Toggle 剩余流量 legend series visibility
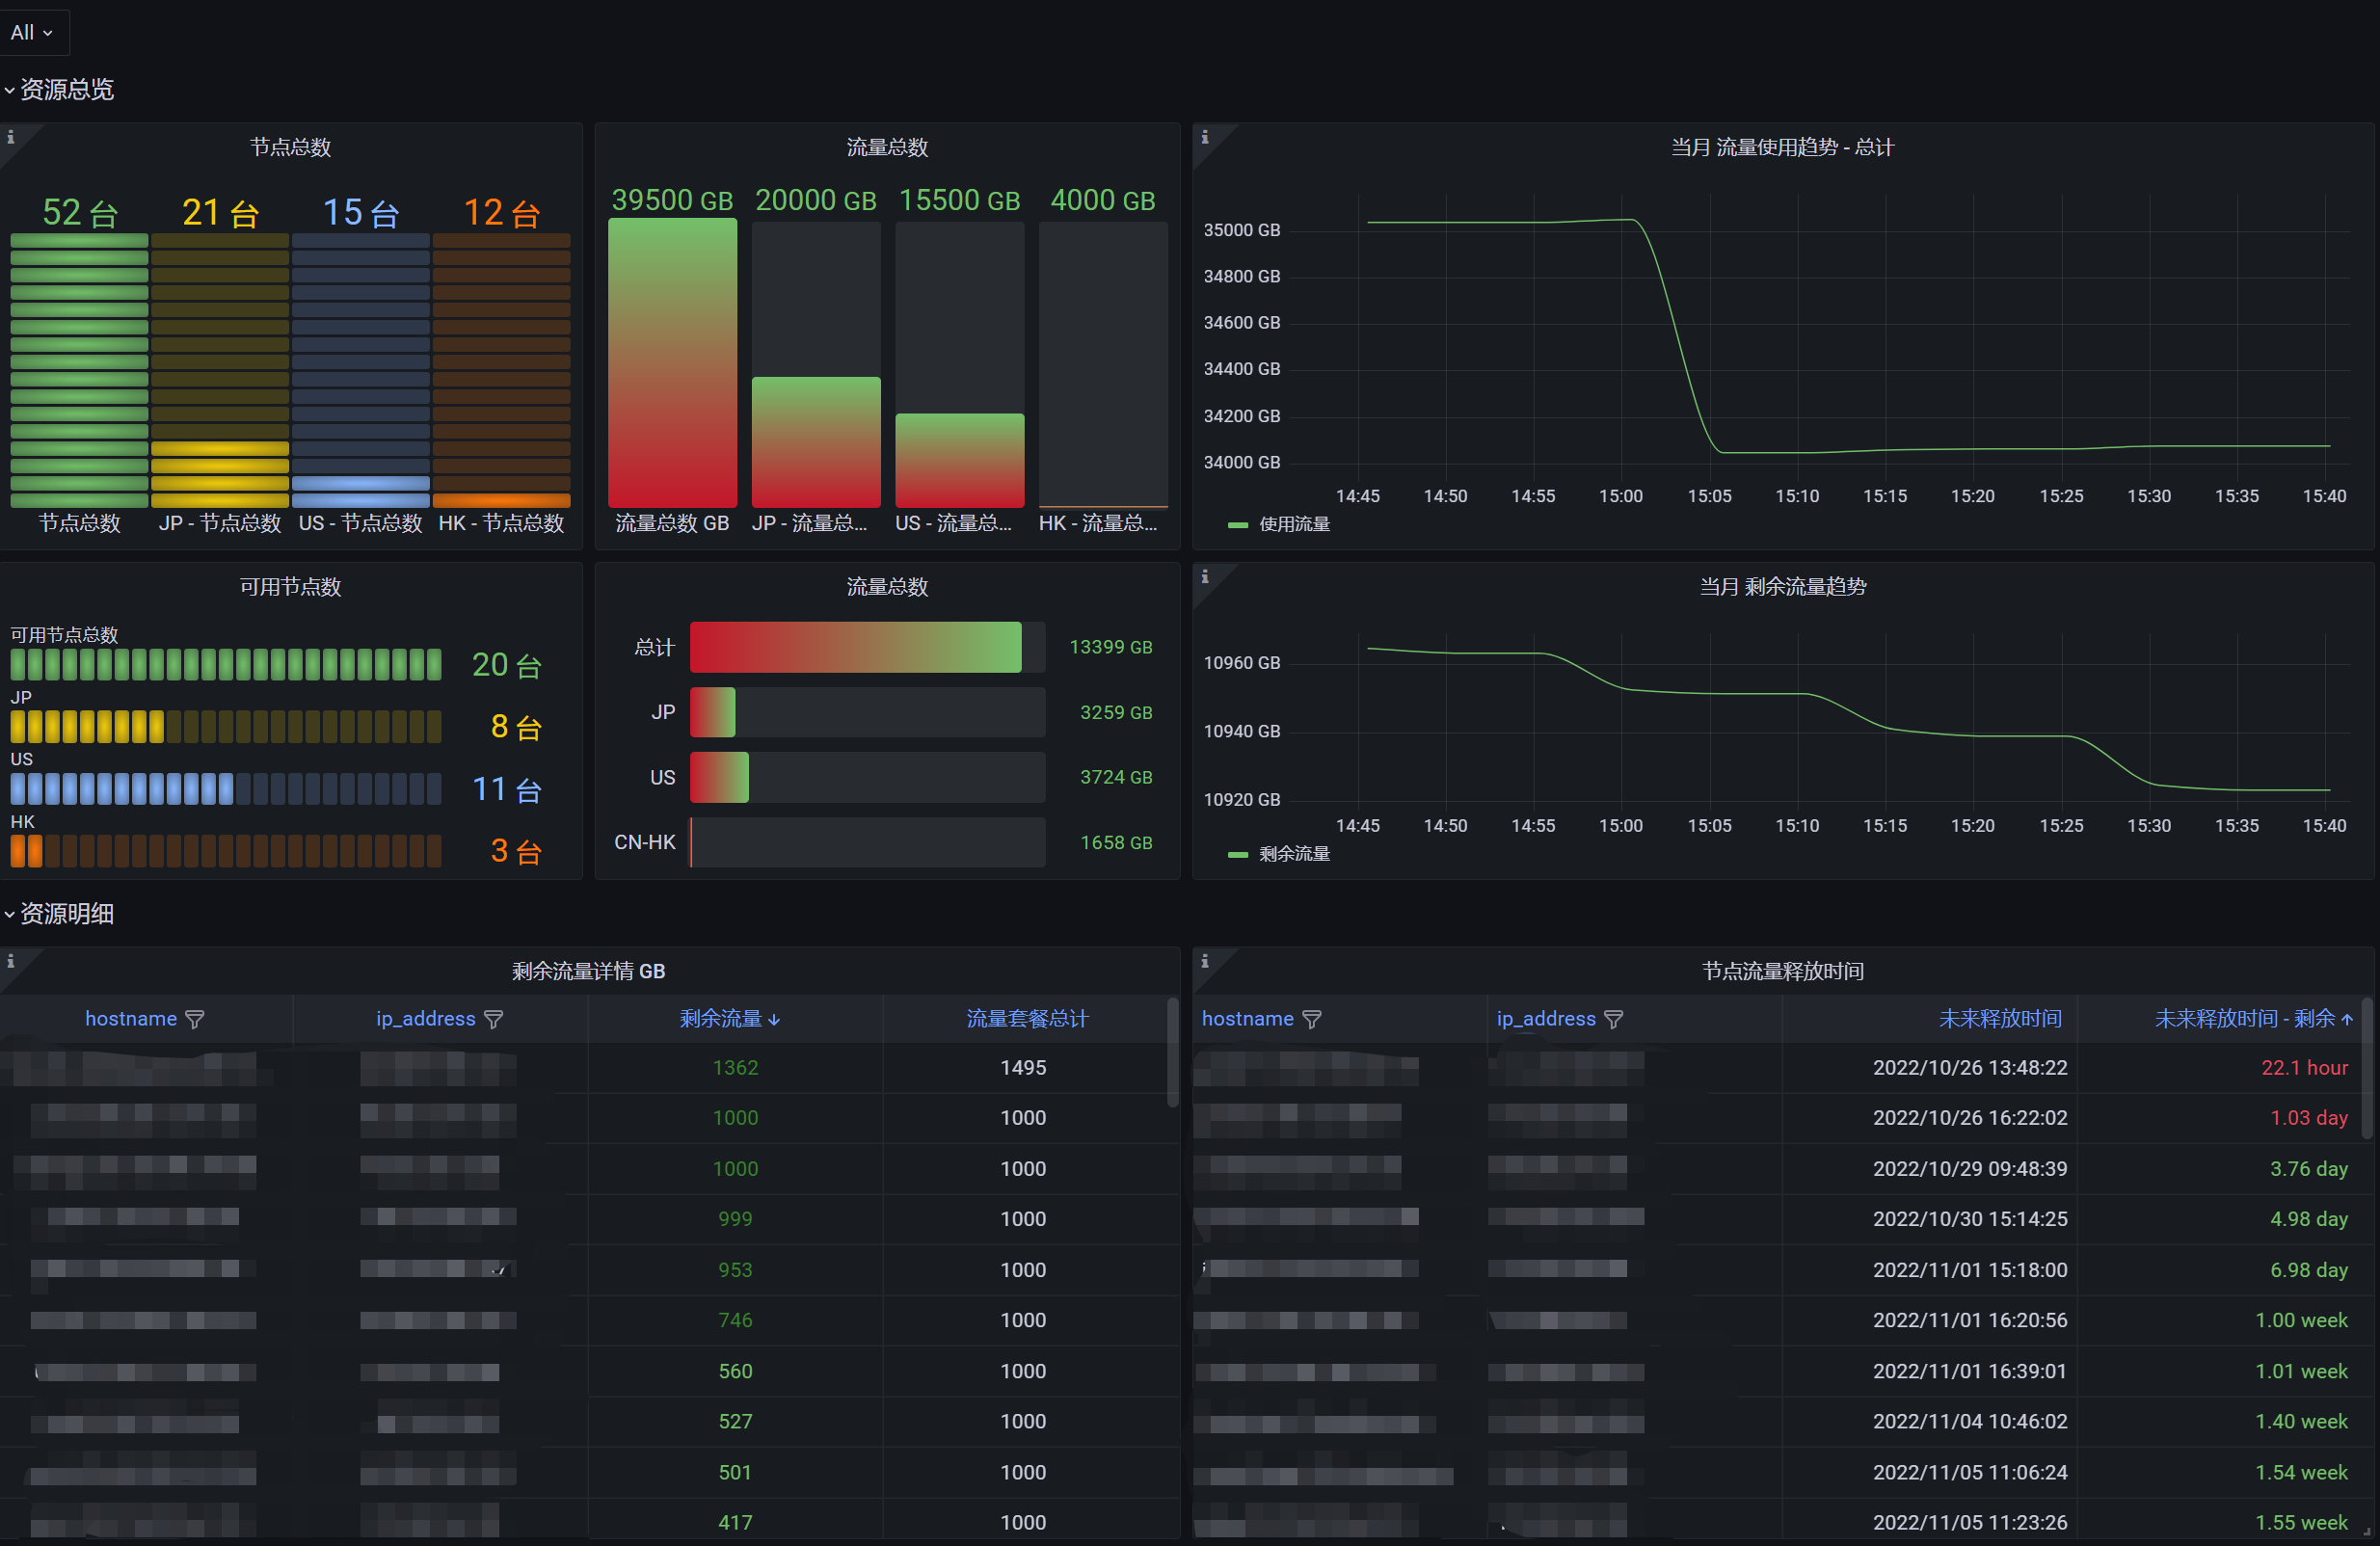 click(1293, 853)
